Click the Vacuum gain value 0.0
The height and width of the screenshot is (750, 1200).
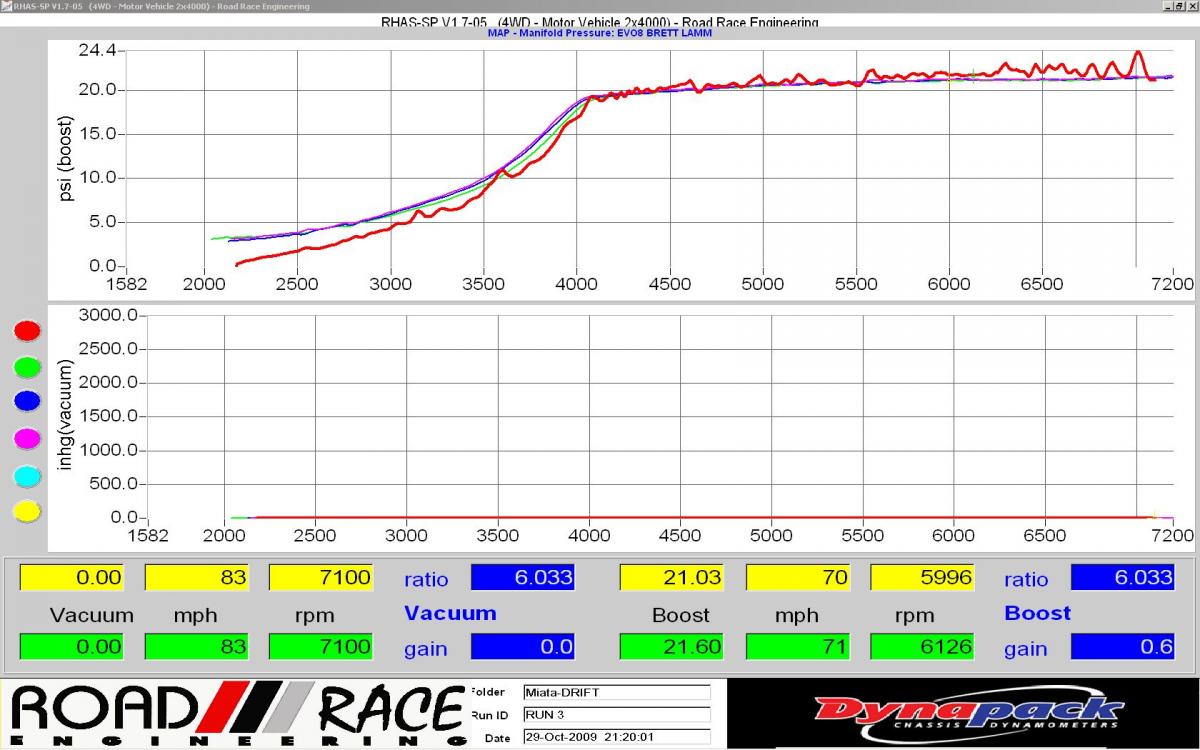(522, 647)
